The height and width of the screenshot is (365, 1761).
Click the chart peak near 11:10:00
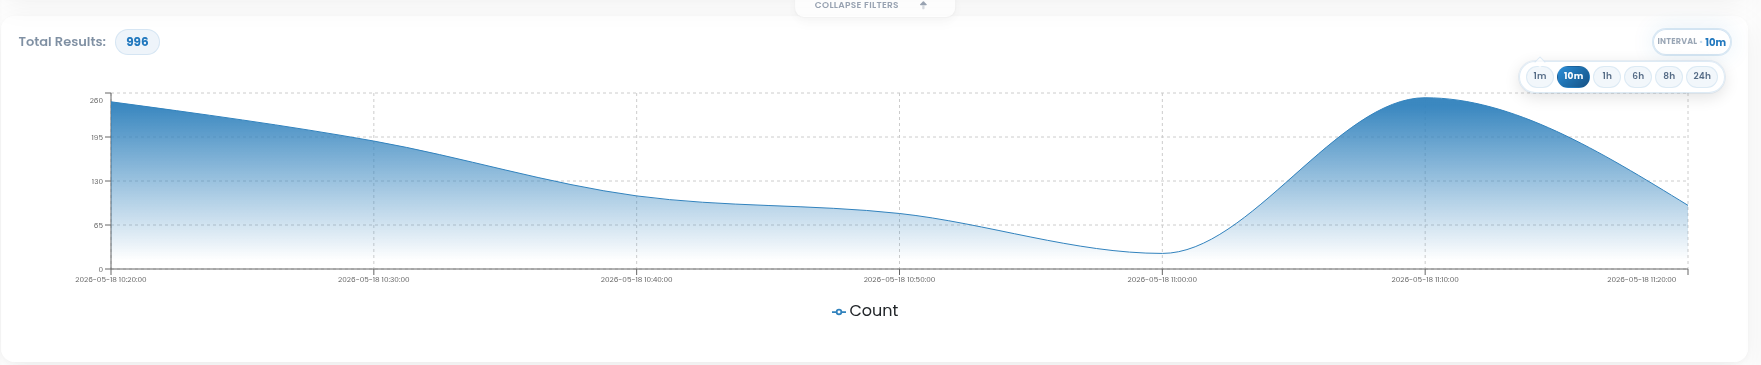[x=1425, y=98]
